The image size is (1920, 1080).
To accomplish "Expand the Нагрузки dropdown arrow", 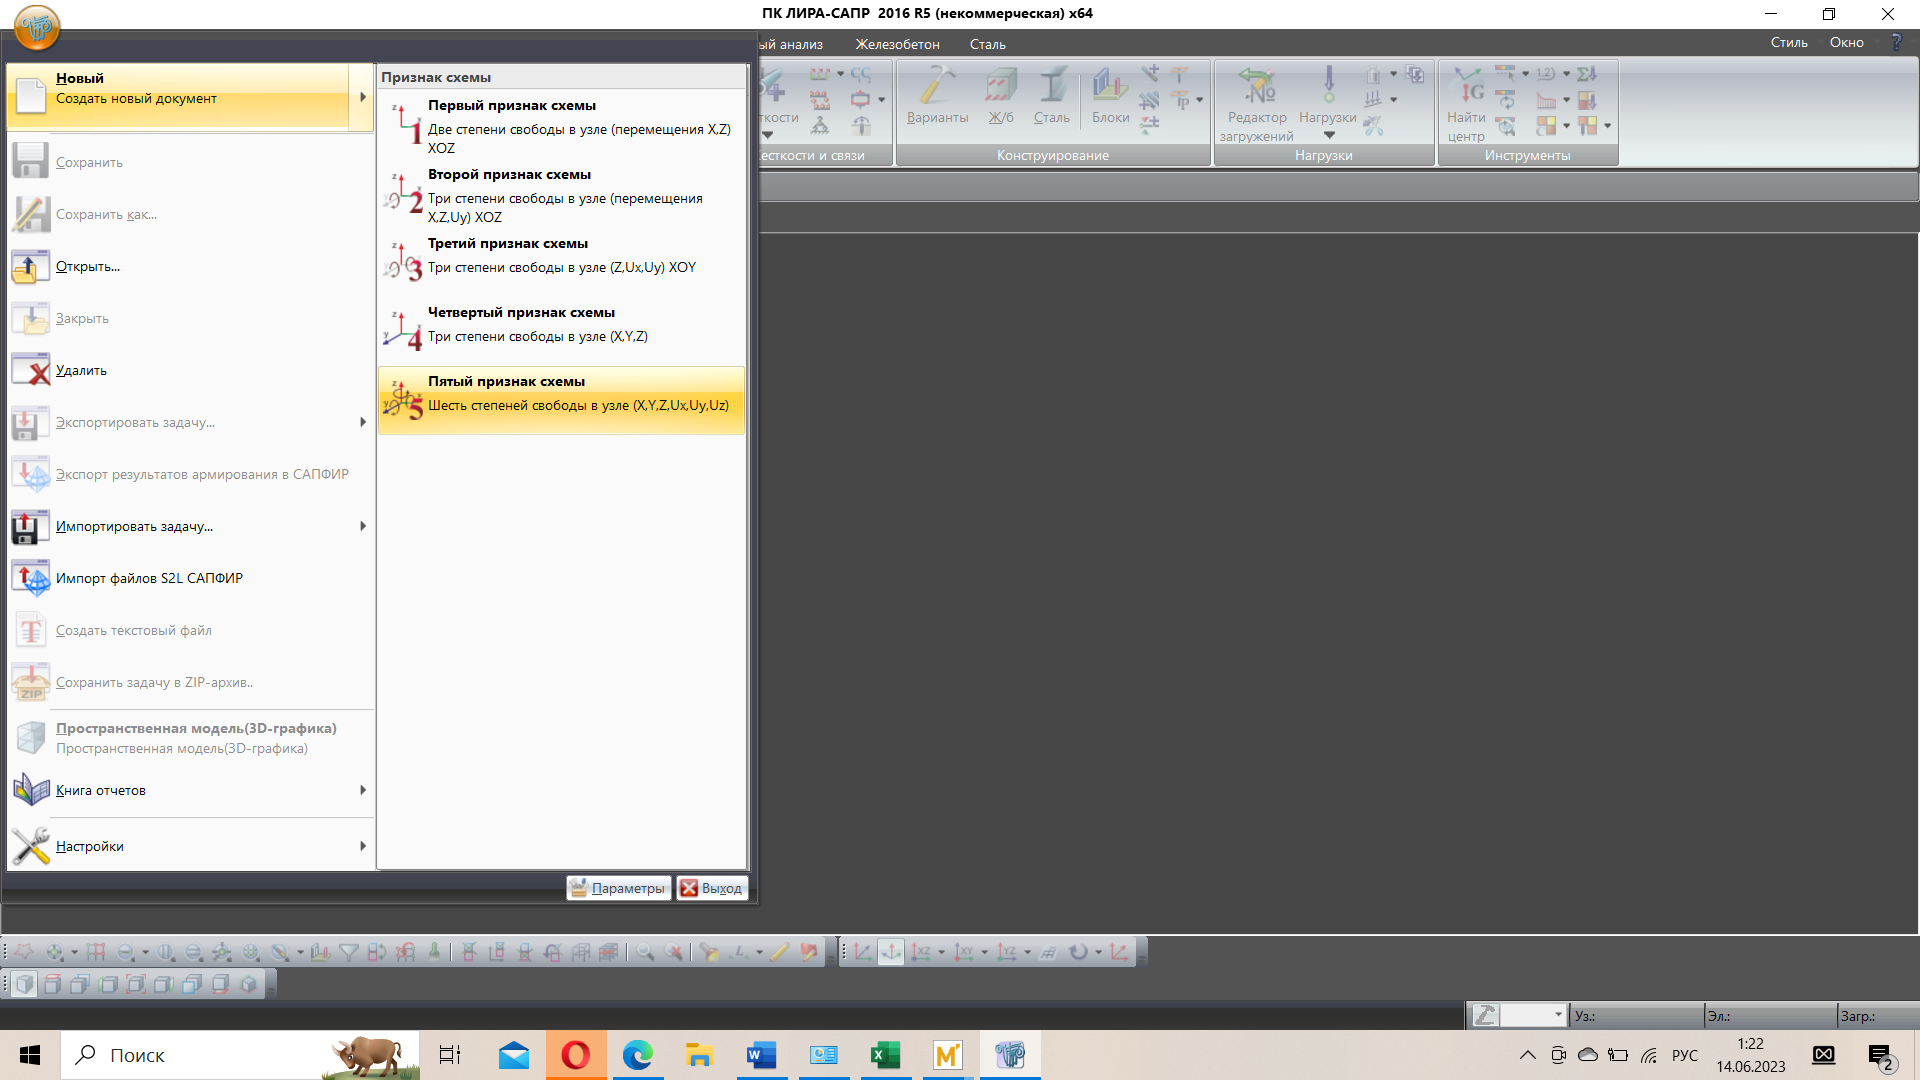I will click(x=1329, y=135).
